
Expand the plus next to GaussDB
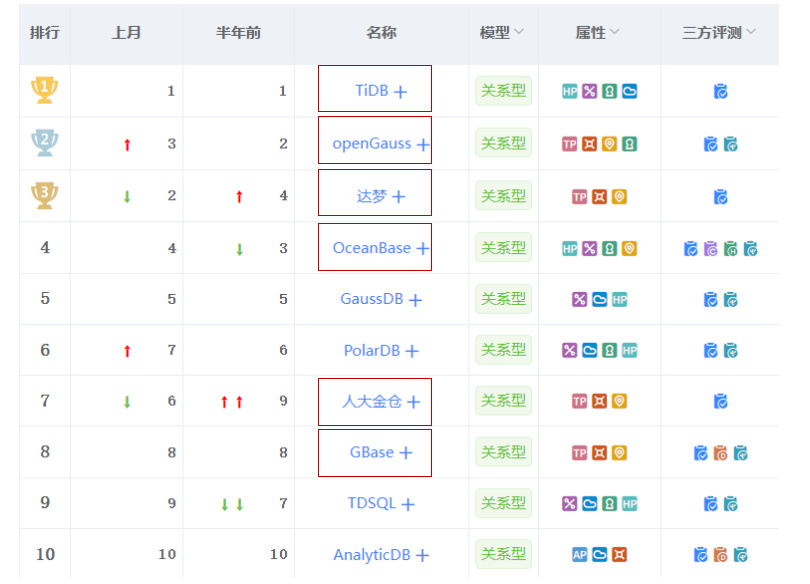[415, 300]
